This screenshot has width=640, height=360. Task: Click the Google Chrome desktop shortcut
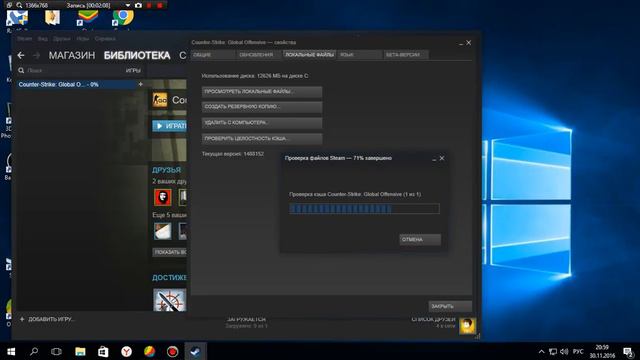122,18
